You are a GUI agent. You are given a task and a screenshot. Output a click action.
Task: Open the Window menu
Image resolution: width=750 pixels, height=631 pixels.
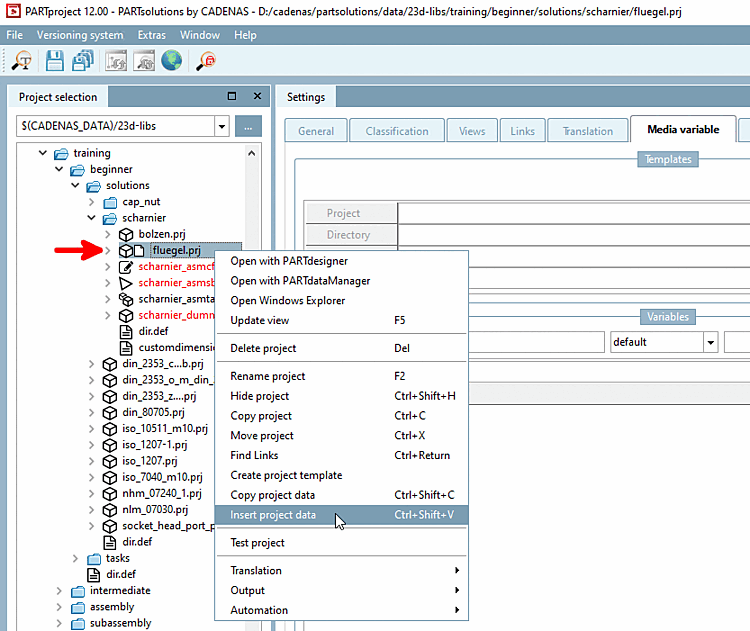point(200,35)
